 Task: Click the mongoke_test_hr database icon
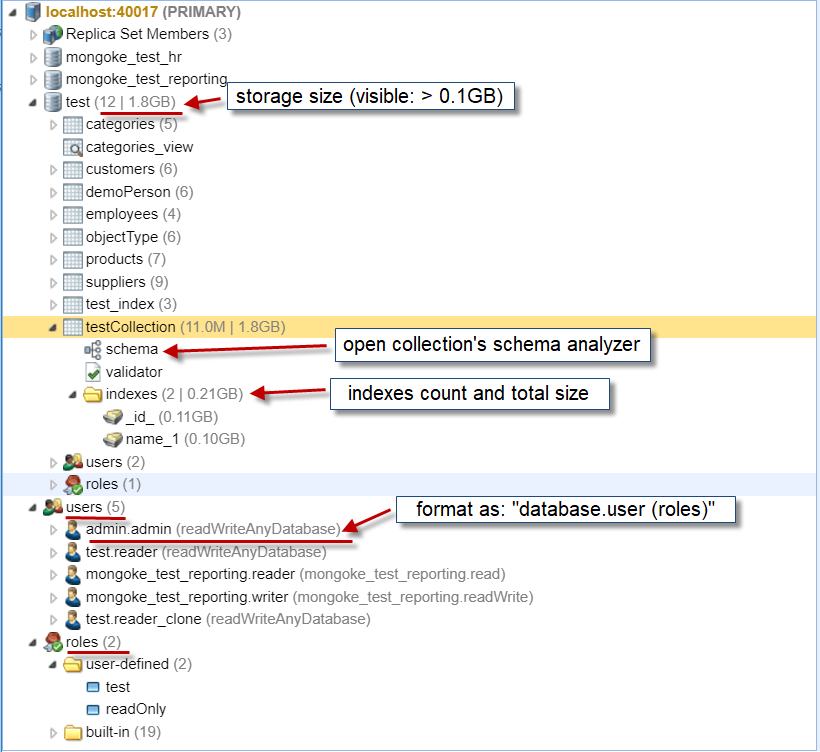[53, 57]
